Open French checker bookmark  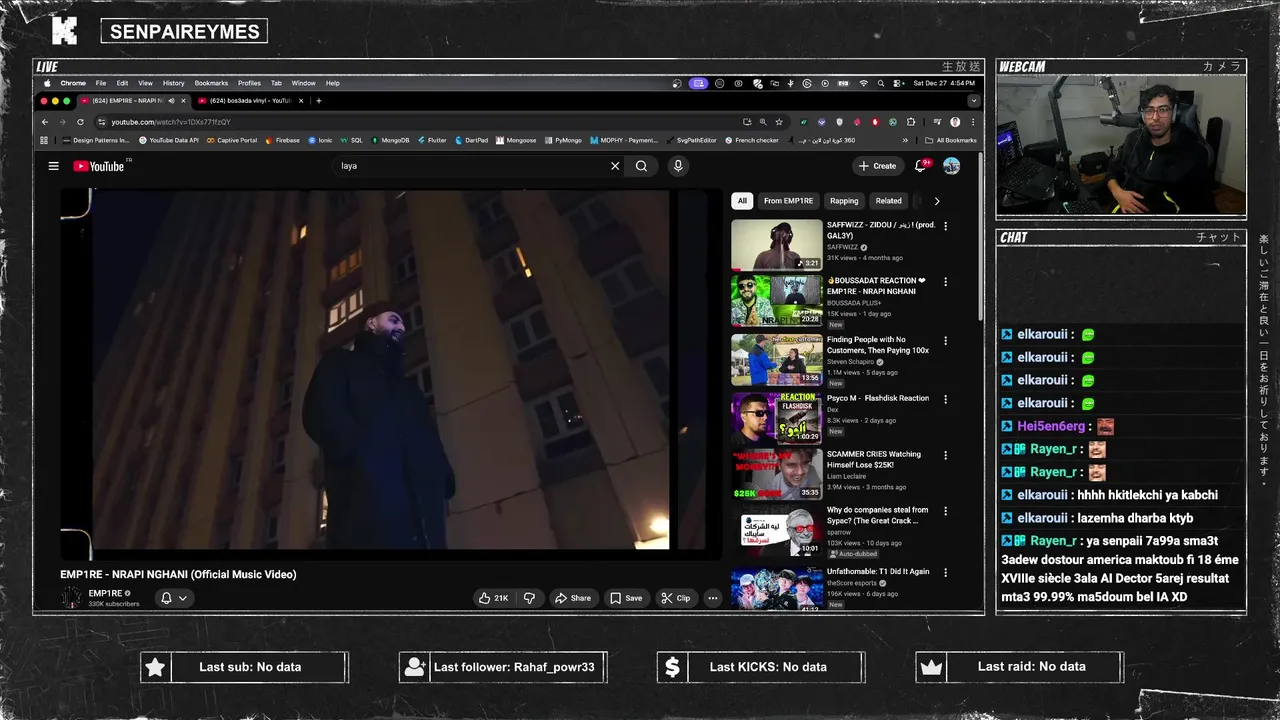(751, 140)
